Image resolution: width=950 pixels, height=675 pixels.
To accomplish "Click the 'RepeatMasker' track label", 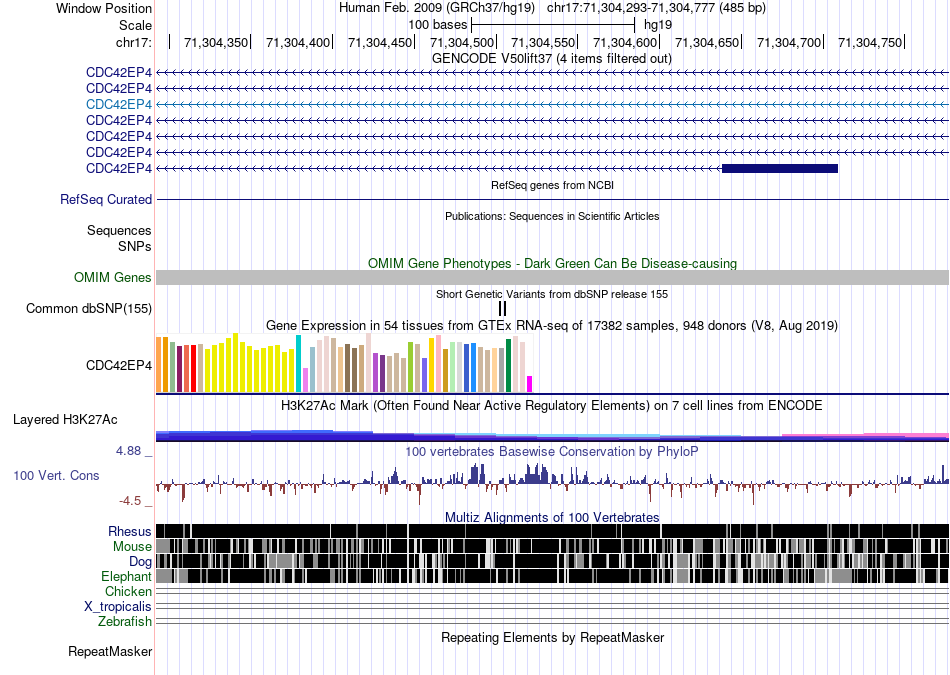I will point(110,652).
